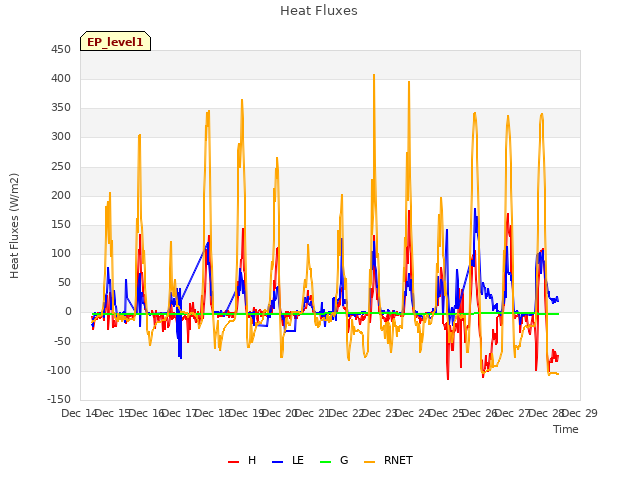Toggle the H series legend entry
The height and width of the screenshot is (480, 640).
pyautogui.click(x=242, y=460)
